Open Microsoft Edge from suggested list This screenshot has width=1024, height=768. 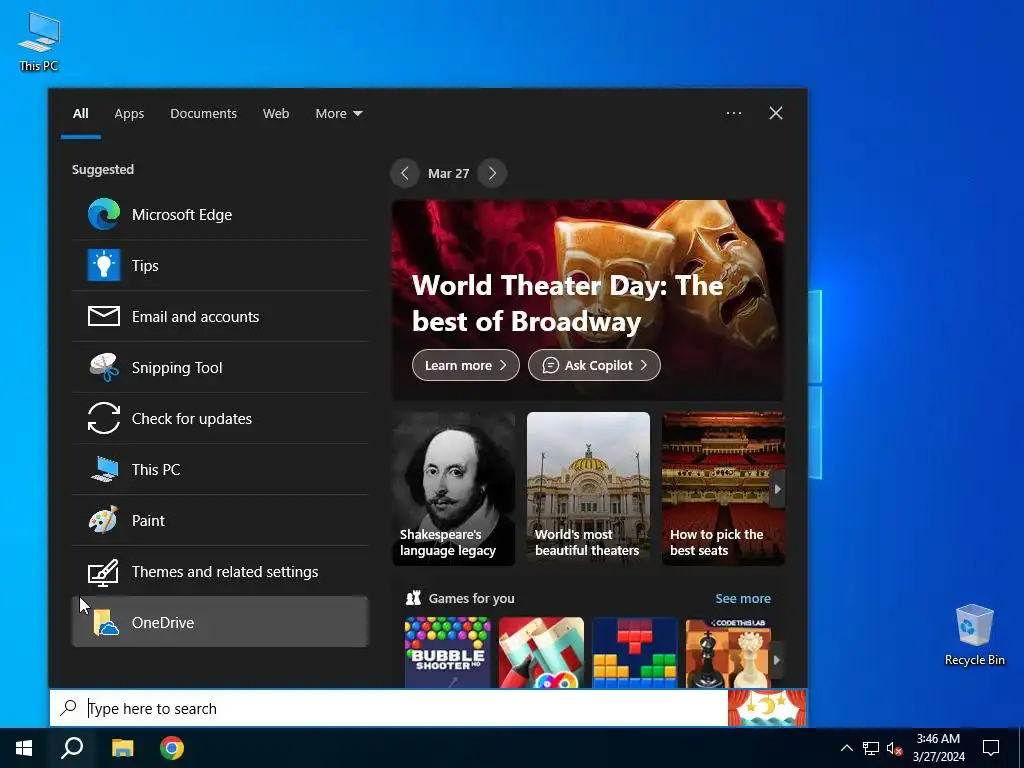tap(220, 214)
